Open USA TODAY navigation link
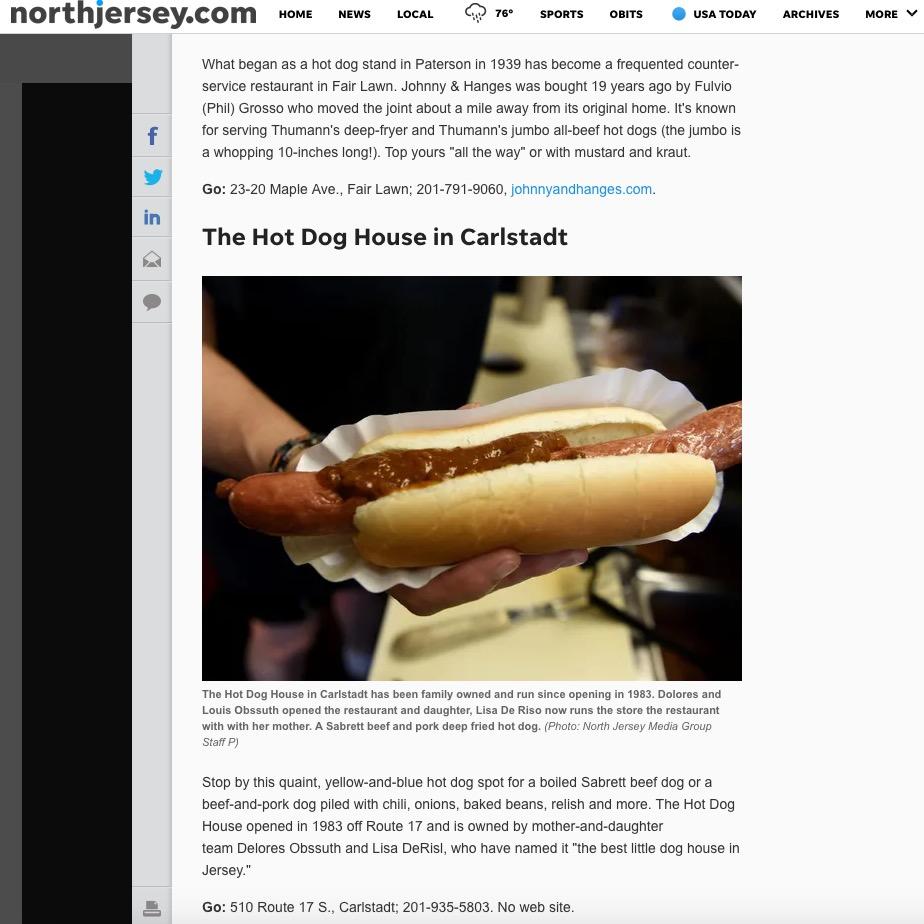924x924 pixels. pyautogui.click(x=724, y=14)
